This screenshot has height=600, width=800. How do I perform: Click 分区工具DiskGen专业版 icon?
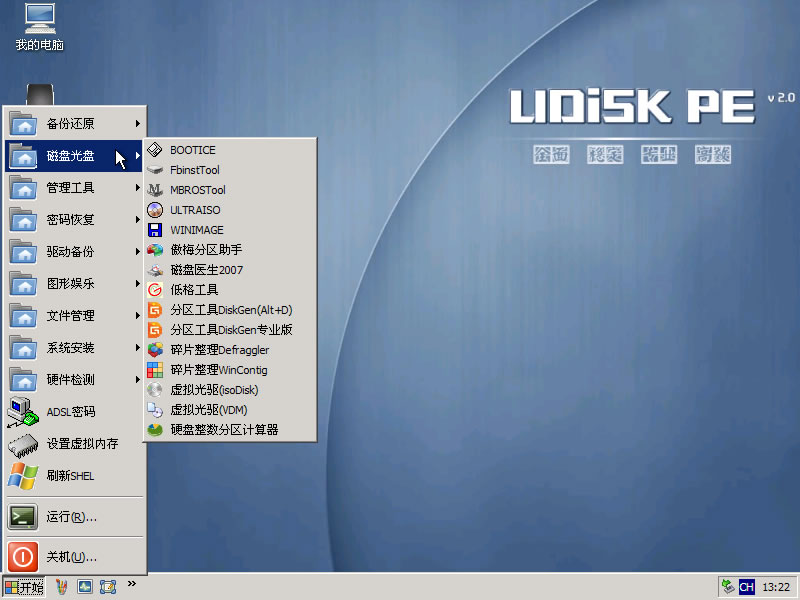point(155,330)
